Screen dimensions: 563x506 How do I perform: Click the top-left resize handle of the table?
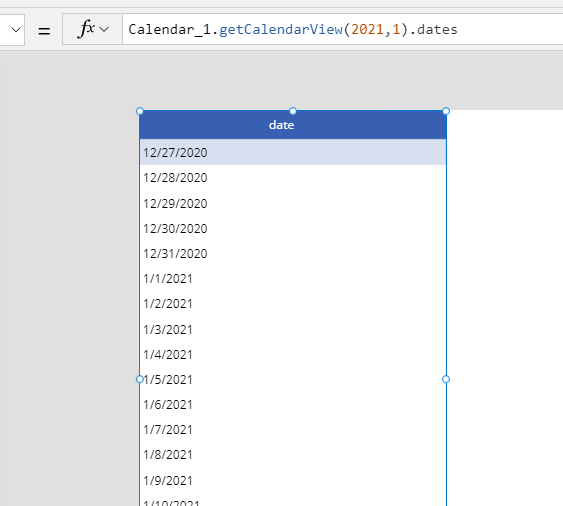click(x=140, y=111)
